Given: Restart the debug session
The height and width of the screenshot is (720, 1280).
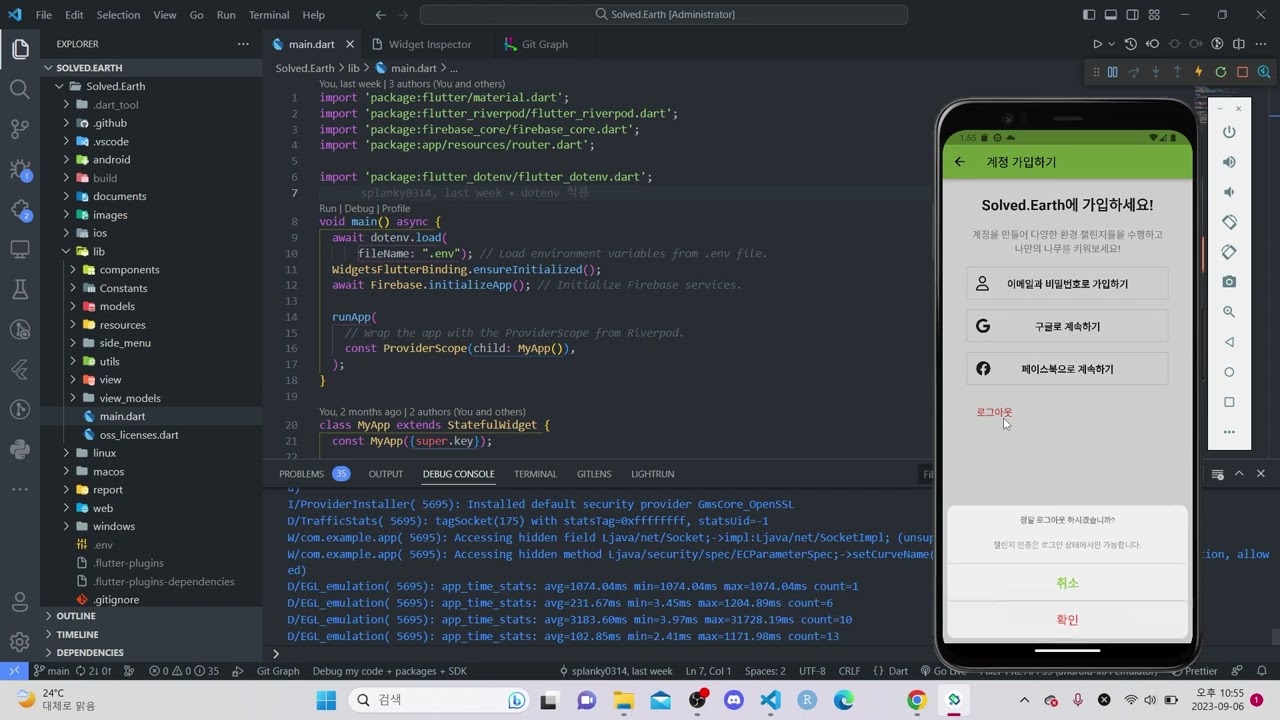Looking at the screenshot, I should pyautogui.click(x=1221, y=72).
